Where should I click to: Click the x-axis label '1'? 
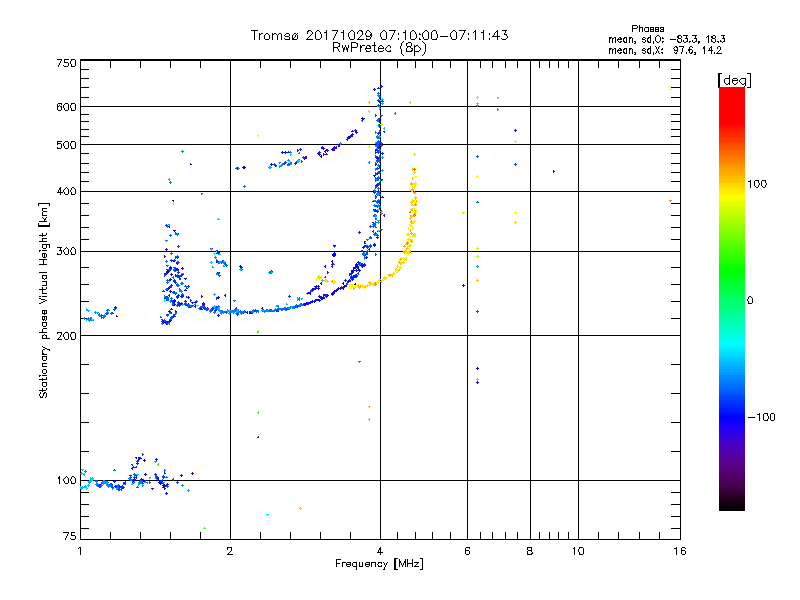(x=80, y=551)
